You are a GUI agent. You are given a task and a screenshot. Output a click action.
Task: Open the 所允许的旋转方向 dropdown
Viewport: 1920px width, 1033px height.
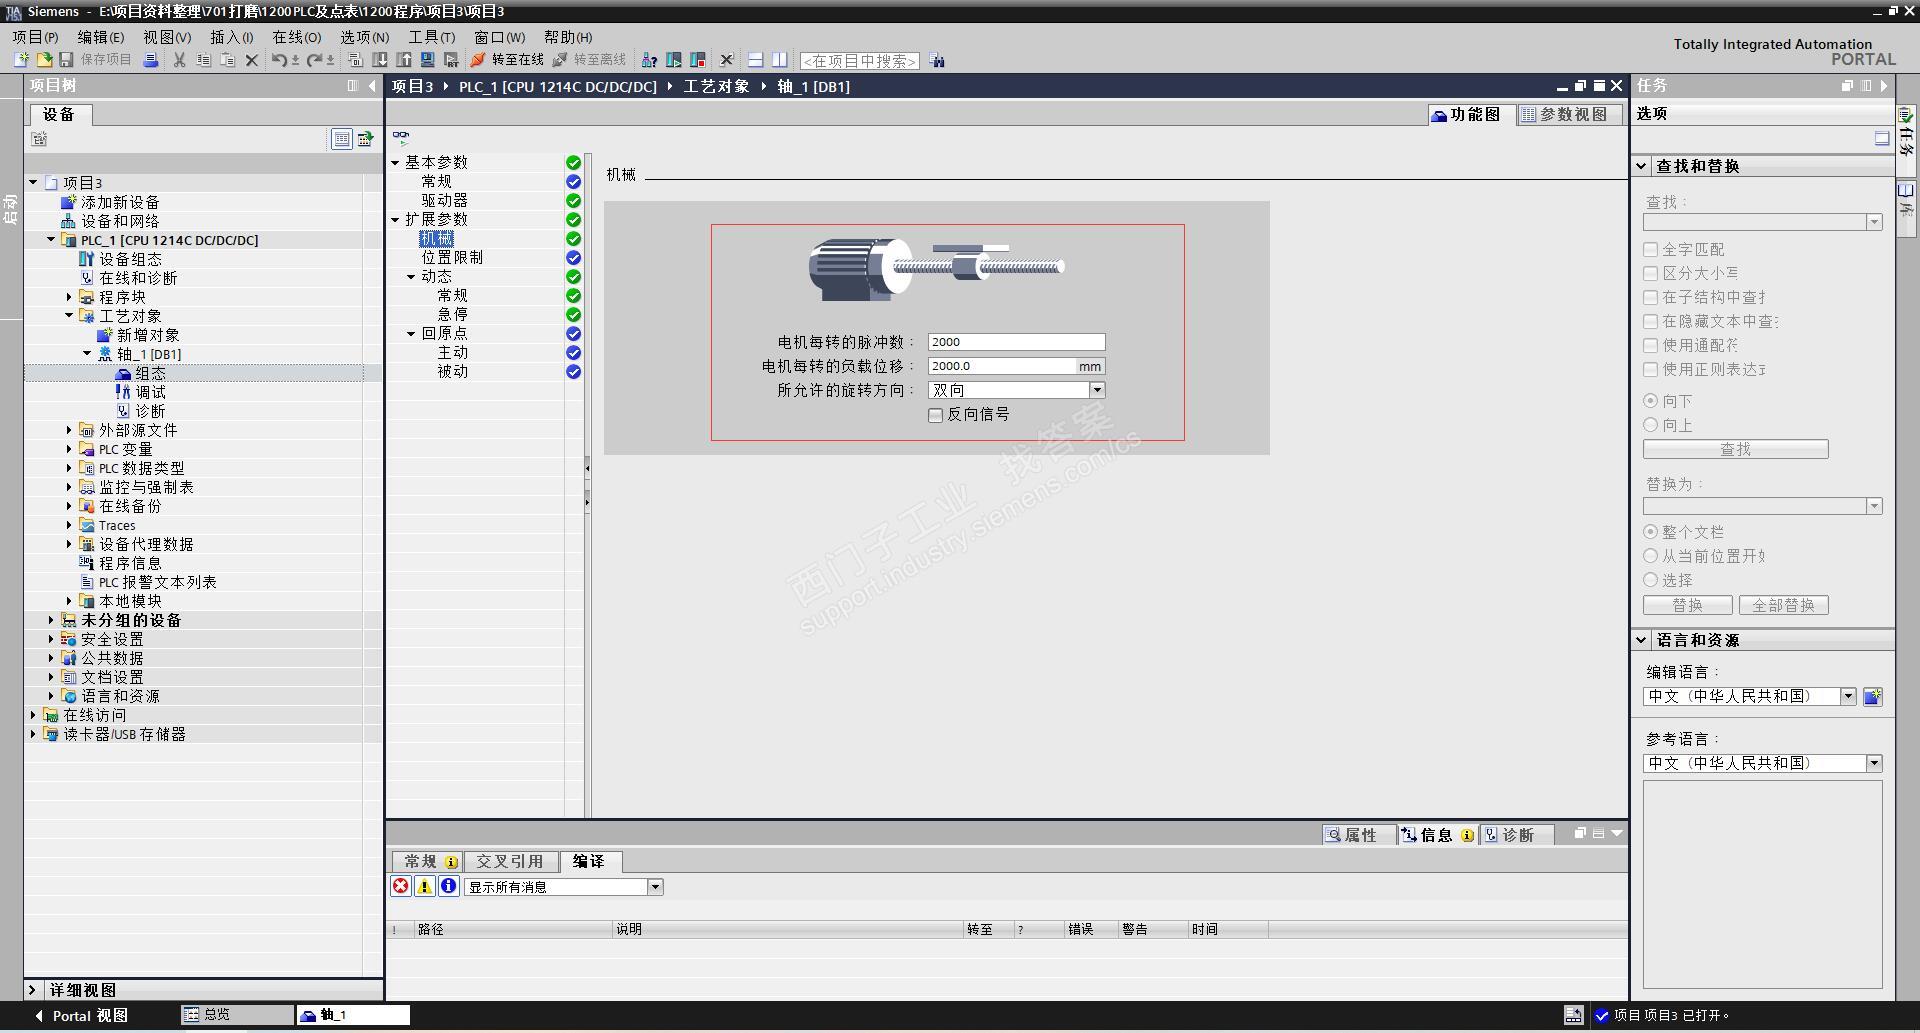point(1097,390)
